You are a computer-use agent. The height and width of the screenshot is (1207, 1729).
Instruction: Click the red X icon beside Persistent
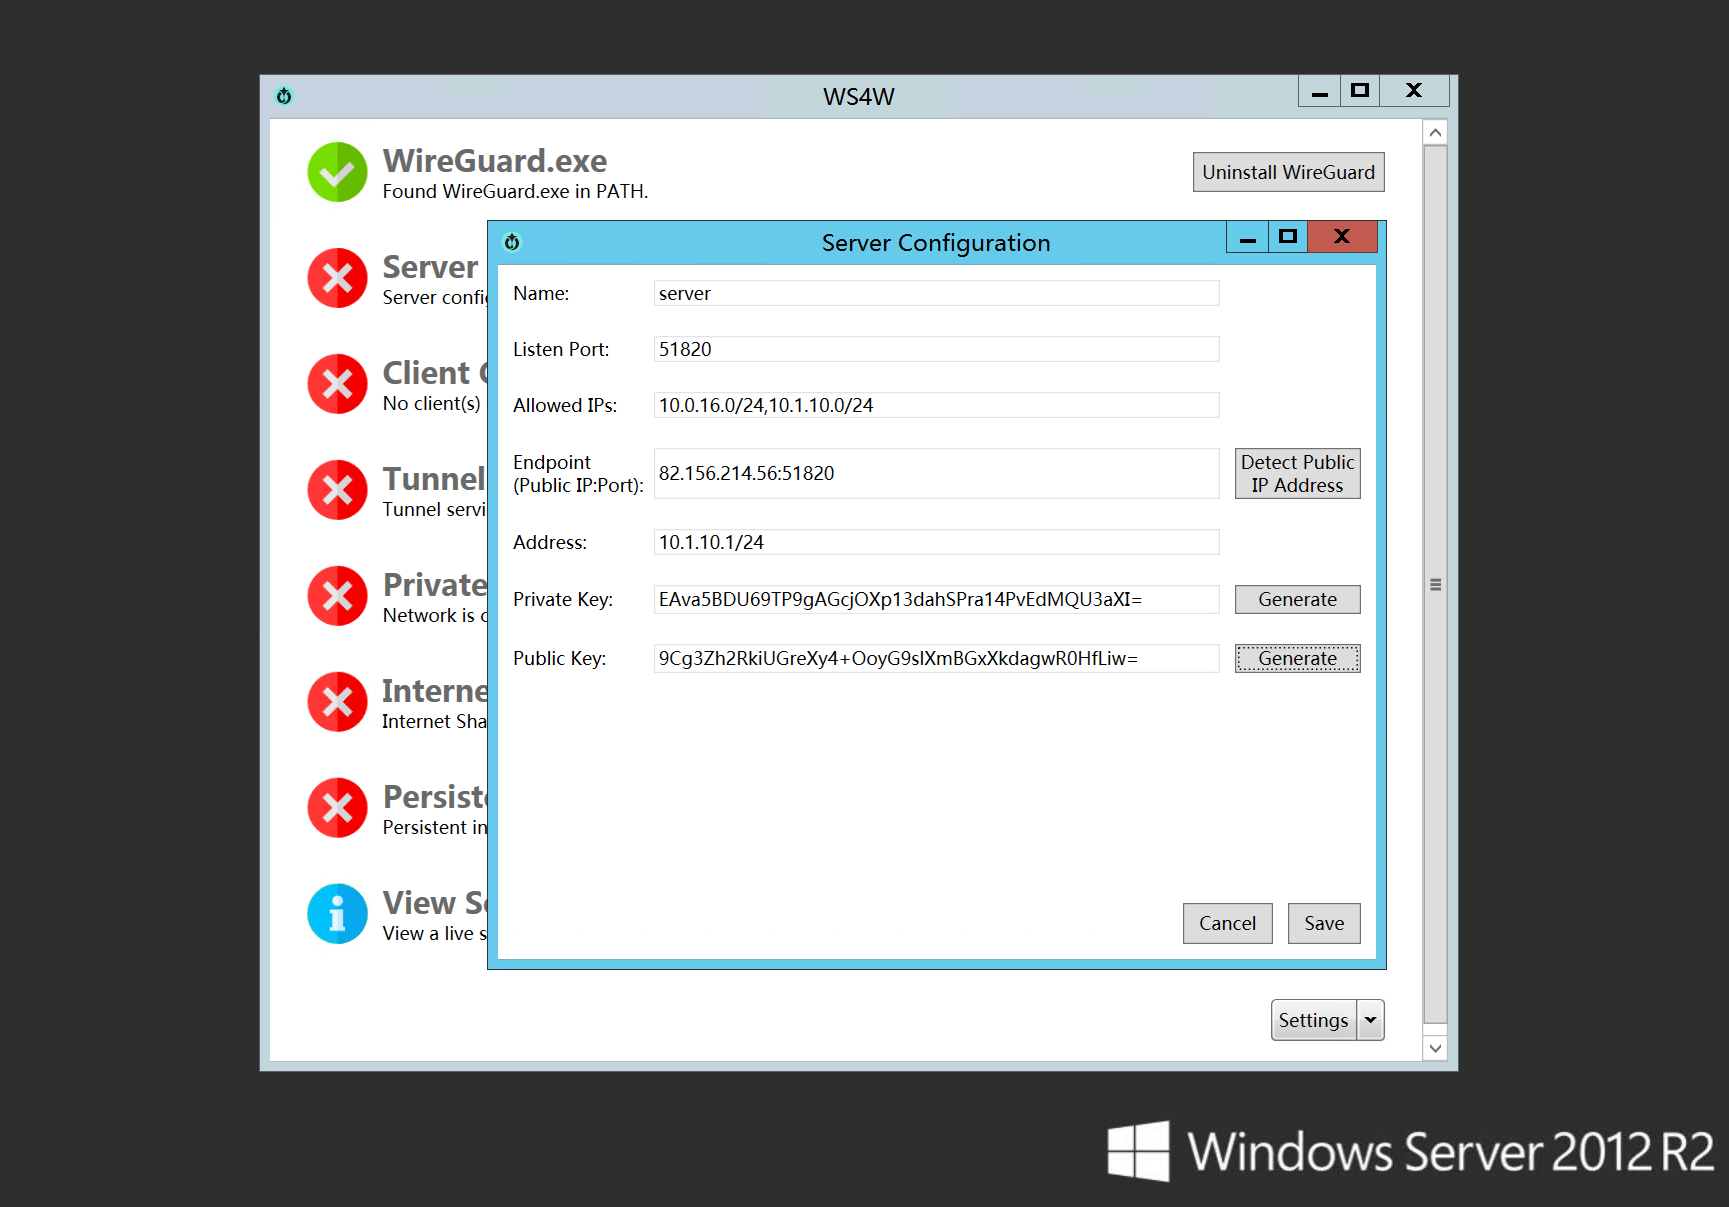click(337, 808)
